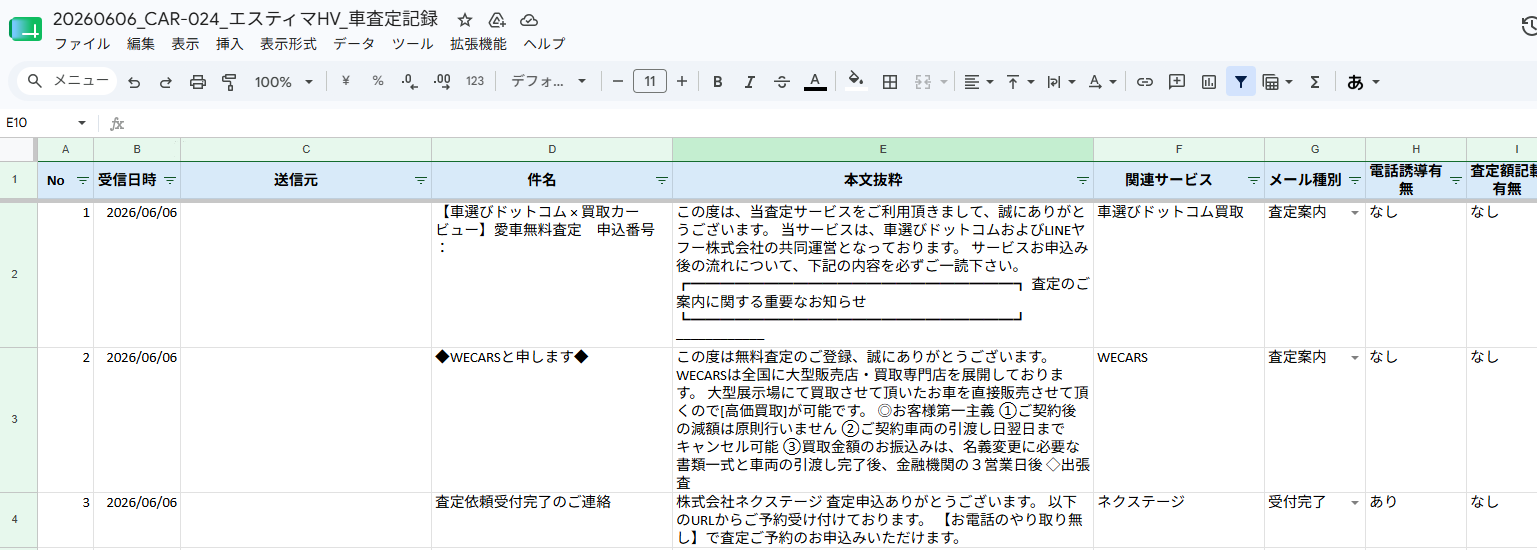Open the ファイル menu
Image resolution: width=1537 pixels, height=550 pixels.
coord(82,44)
